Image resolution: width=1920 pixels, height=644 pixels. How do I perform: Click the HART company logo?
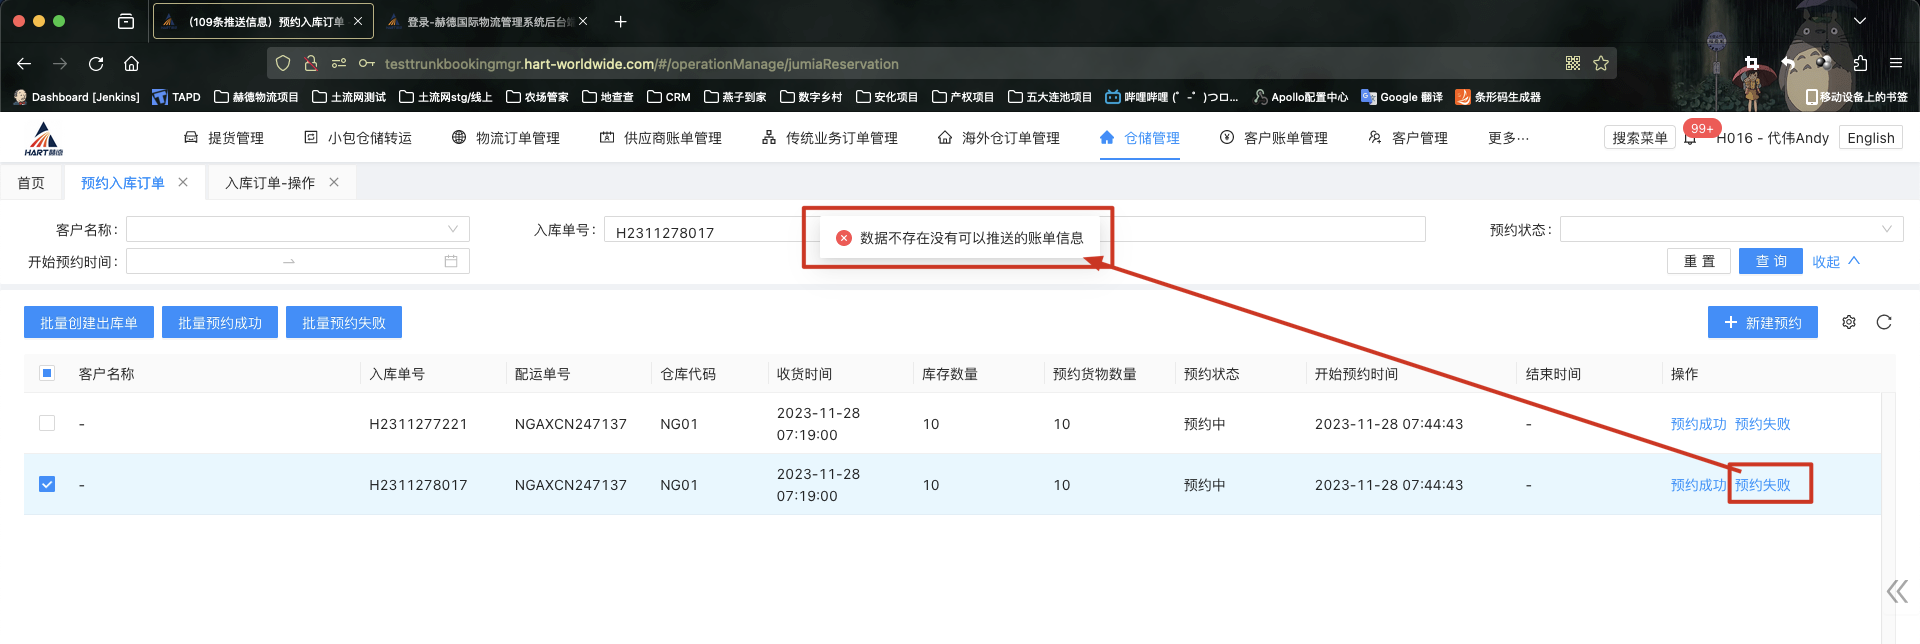pos(44,138)
